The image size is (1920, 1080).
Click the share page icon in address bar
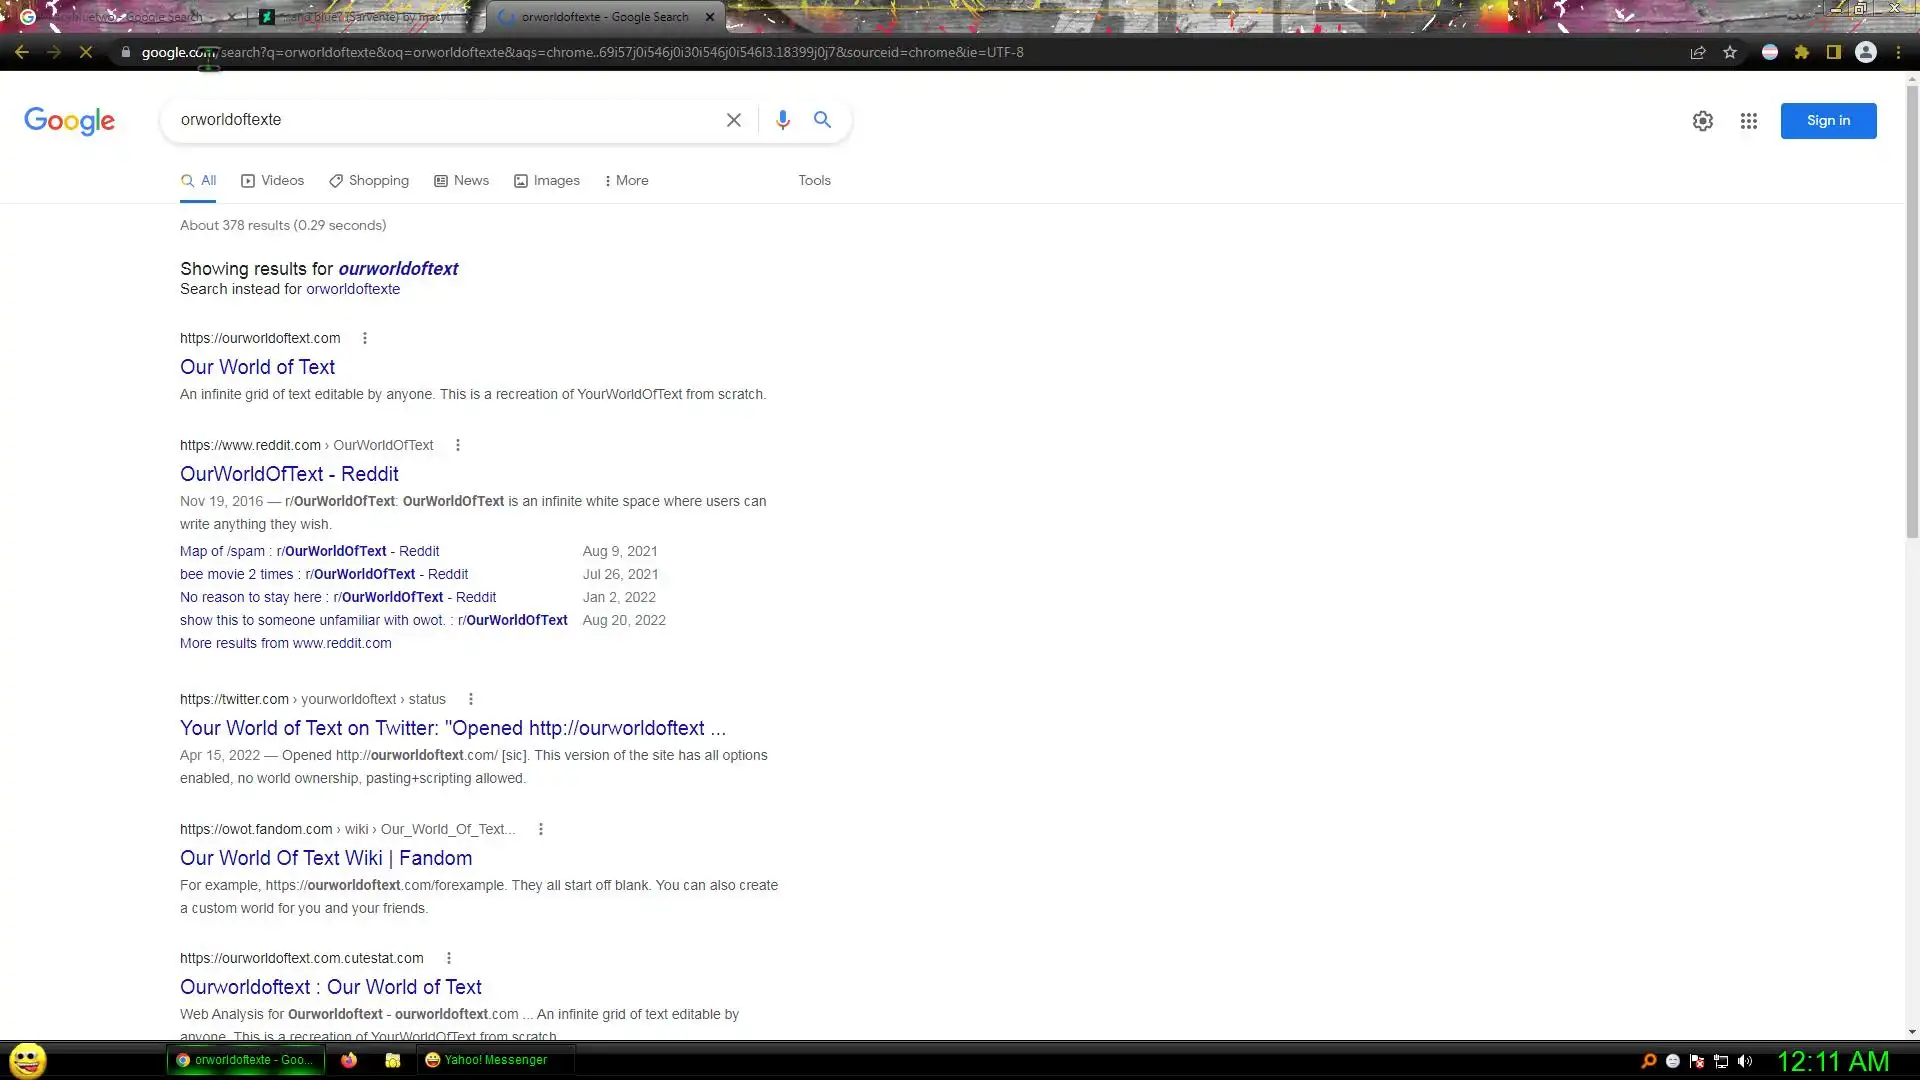[1697, 52]
